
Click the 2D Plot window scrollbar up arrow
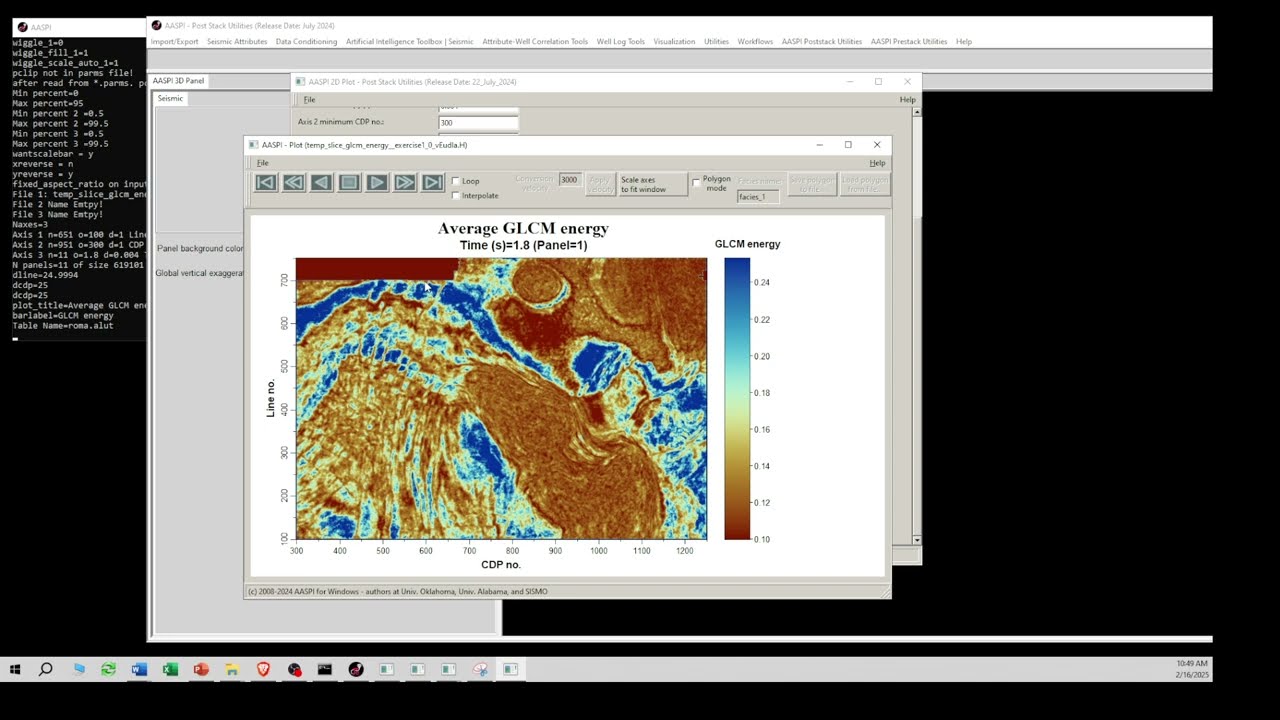pos(917,112)
